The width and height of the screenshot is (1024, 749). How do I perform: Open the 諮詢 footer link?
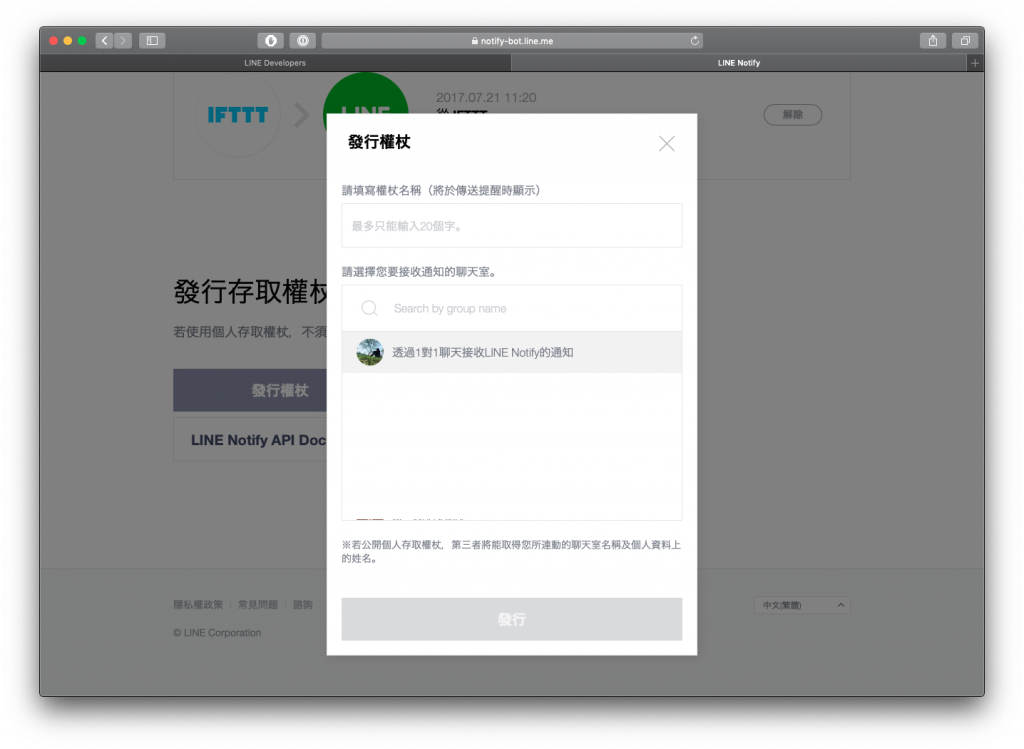[302, 605]
